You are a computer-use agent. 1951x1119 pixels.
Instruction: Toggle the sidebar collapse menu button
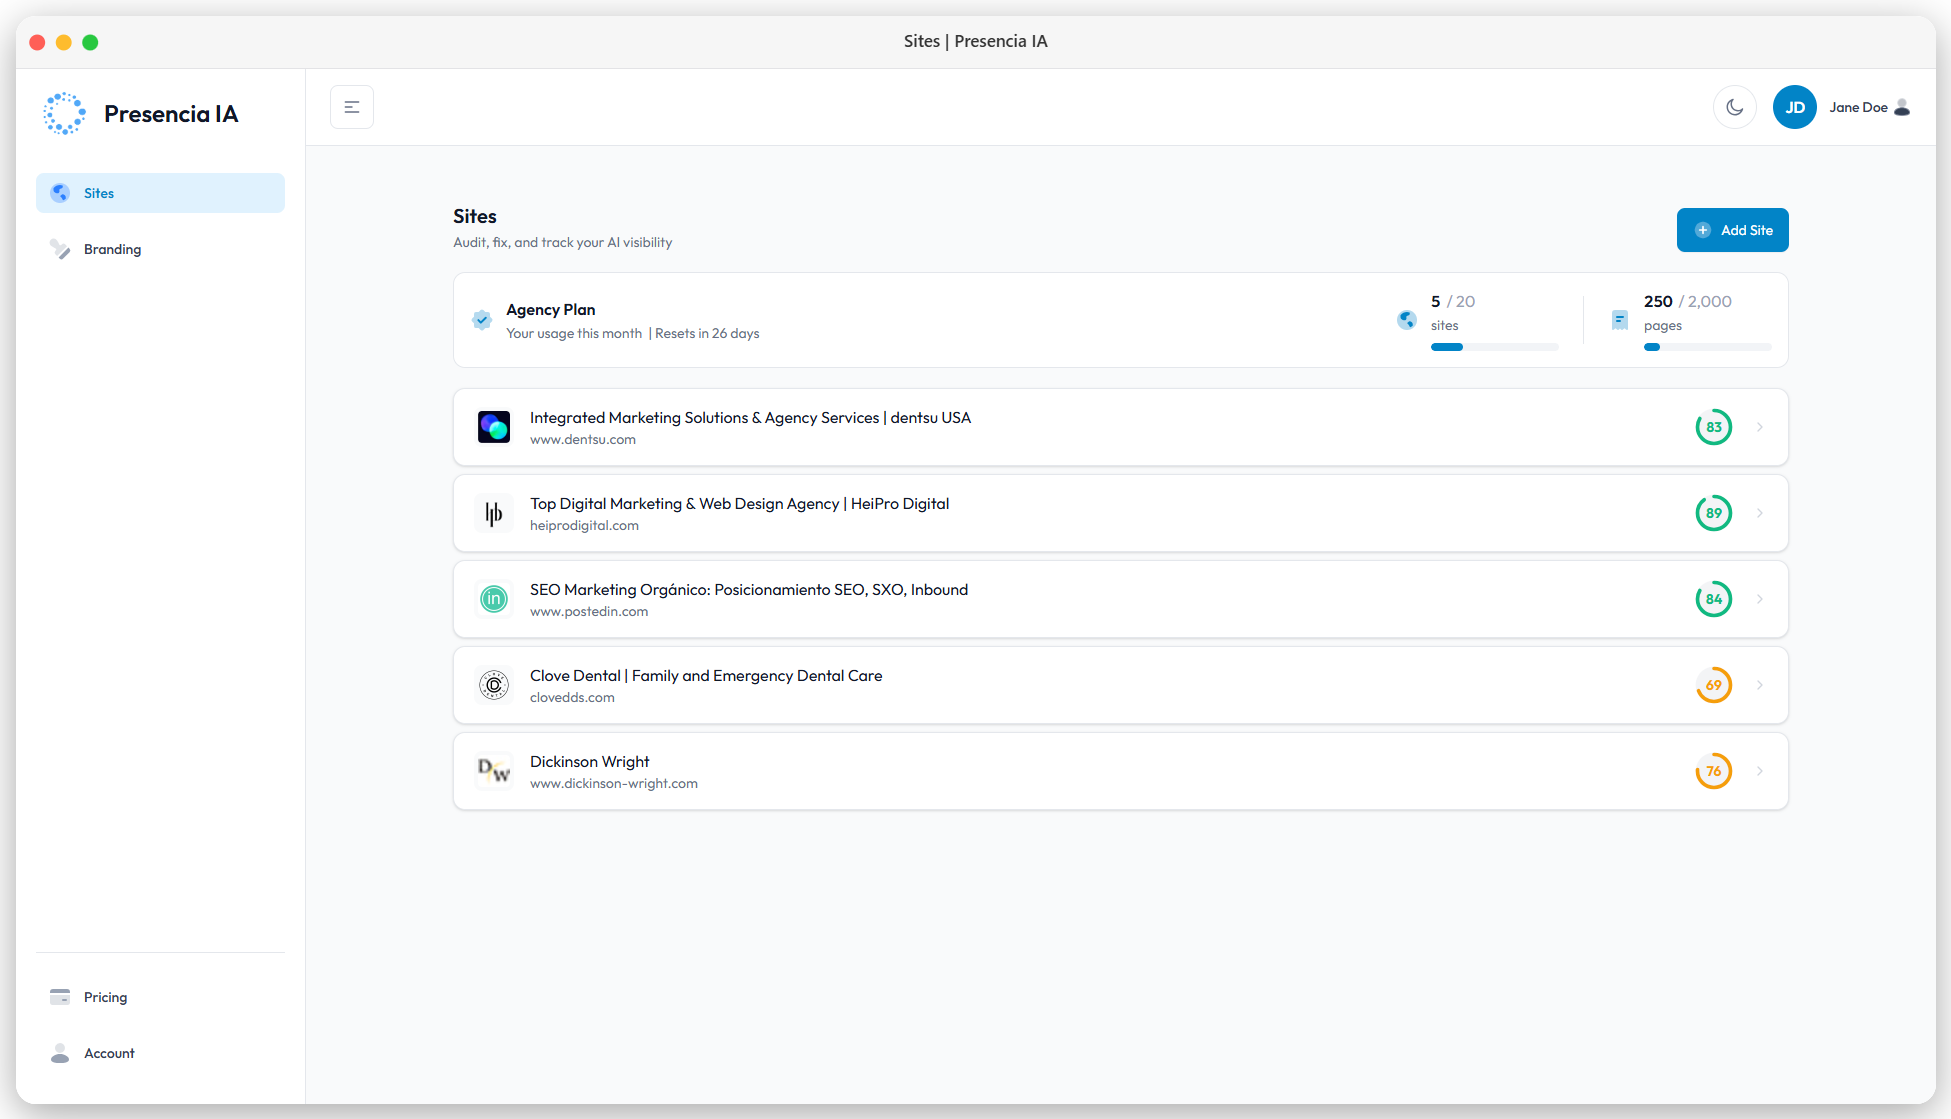(352, 107)
